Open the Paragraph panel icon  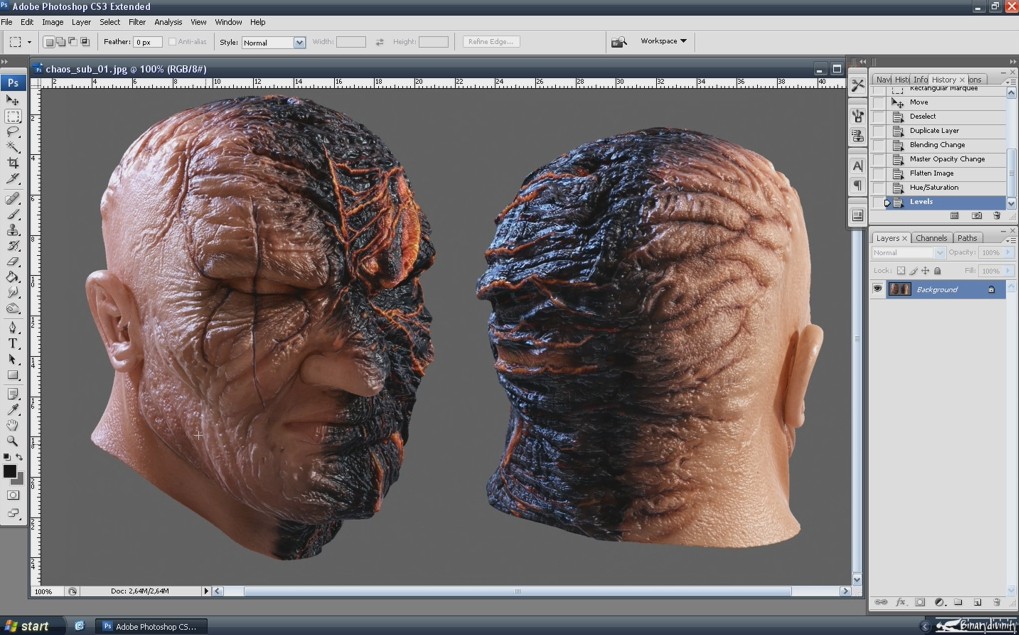point(858,185)
